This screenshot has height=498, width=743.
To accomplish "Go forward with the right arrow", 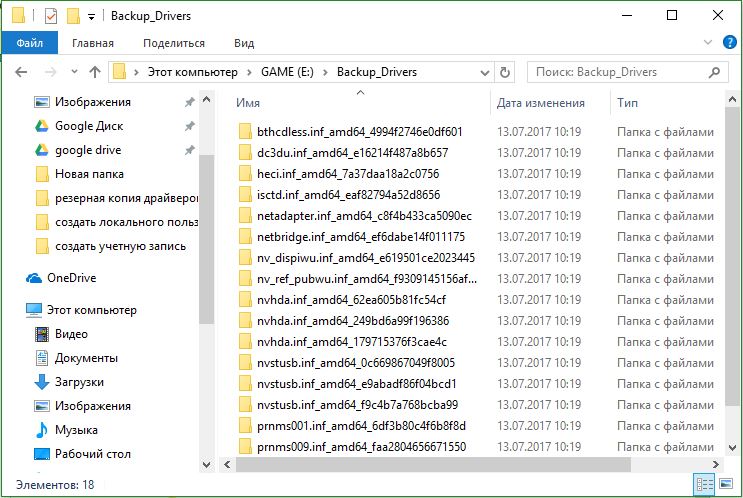I will tap(50, 72).
